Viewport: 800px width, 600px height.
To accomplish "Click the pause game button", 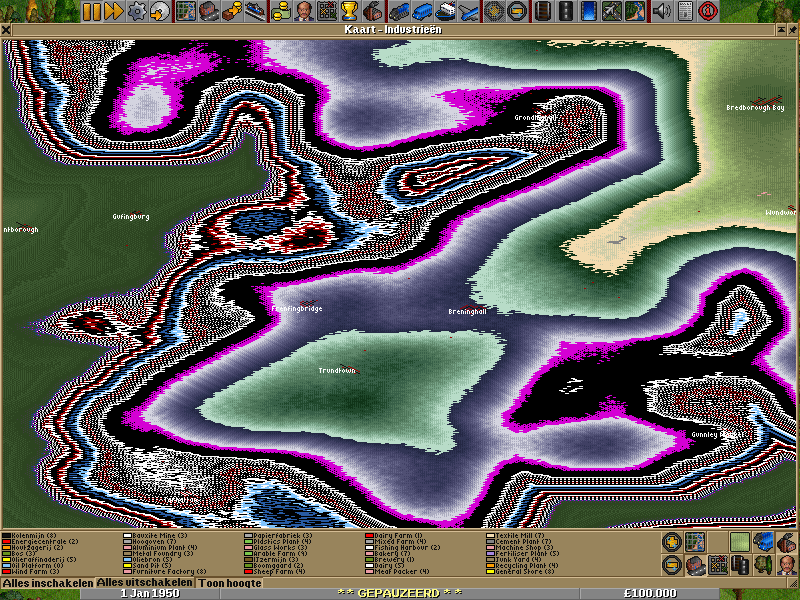I will (92, 11).
